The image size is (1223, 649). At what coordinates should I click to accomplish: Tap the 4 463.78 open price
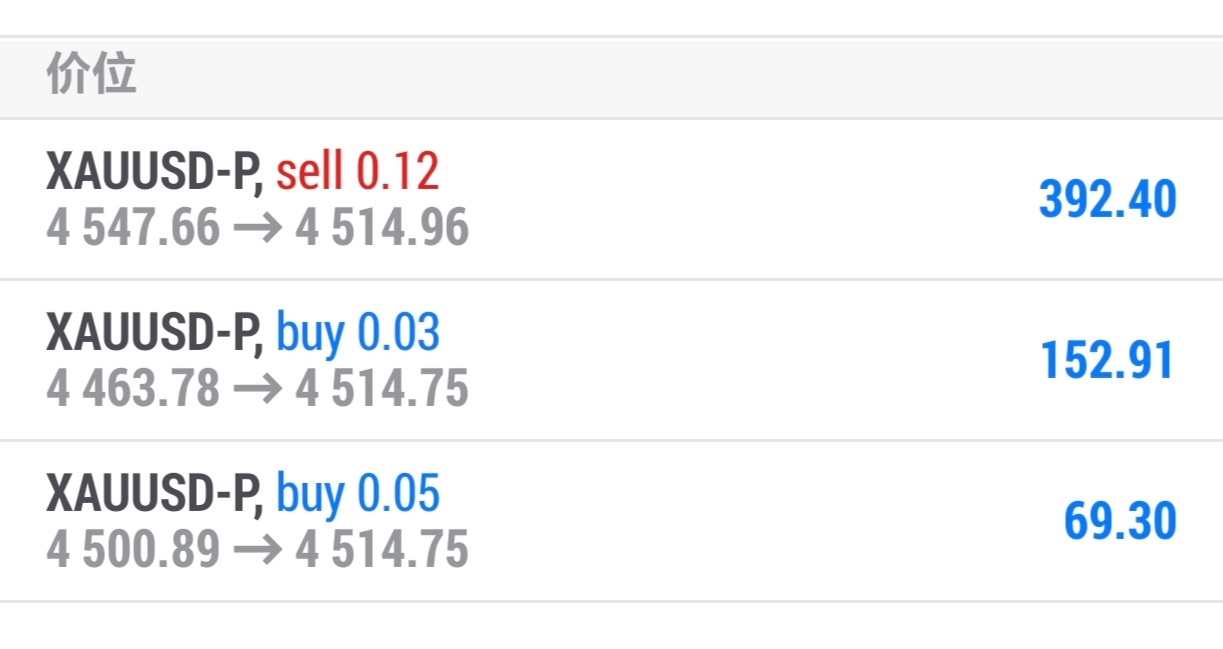132,389
